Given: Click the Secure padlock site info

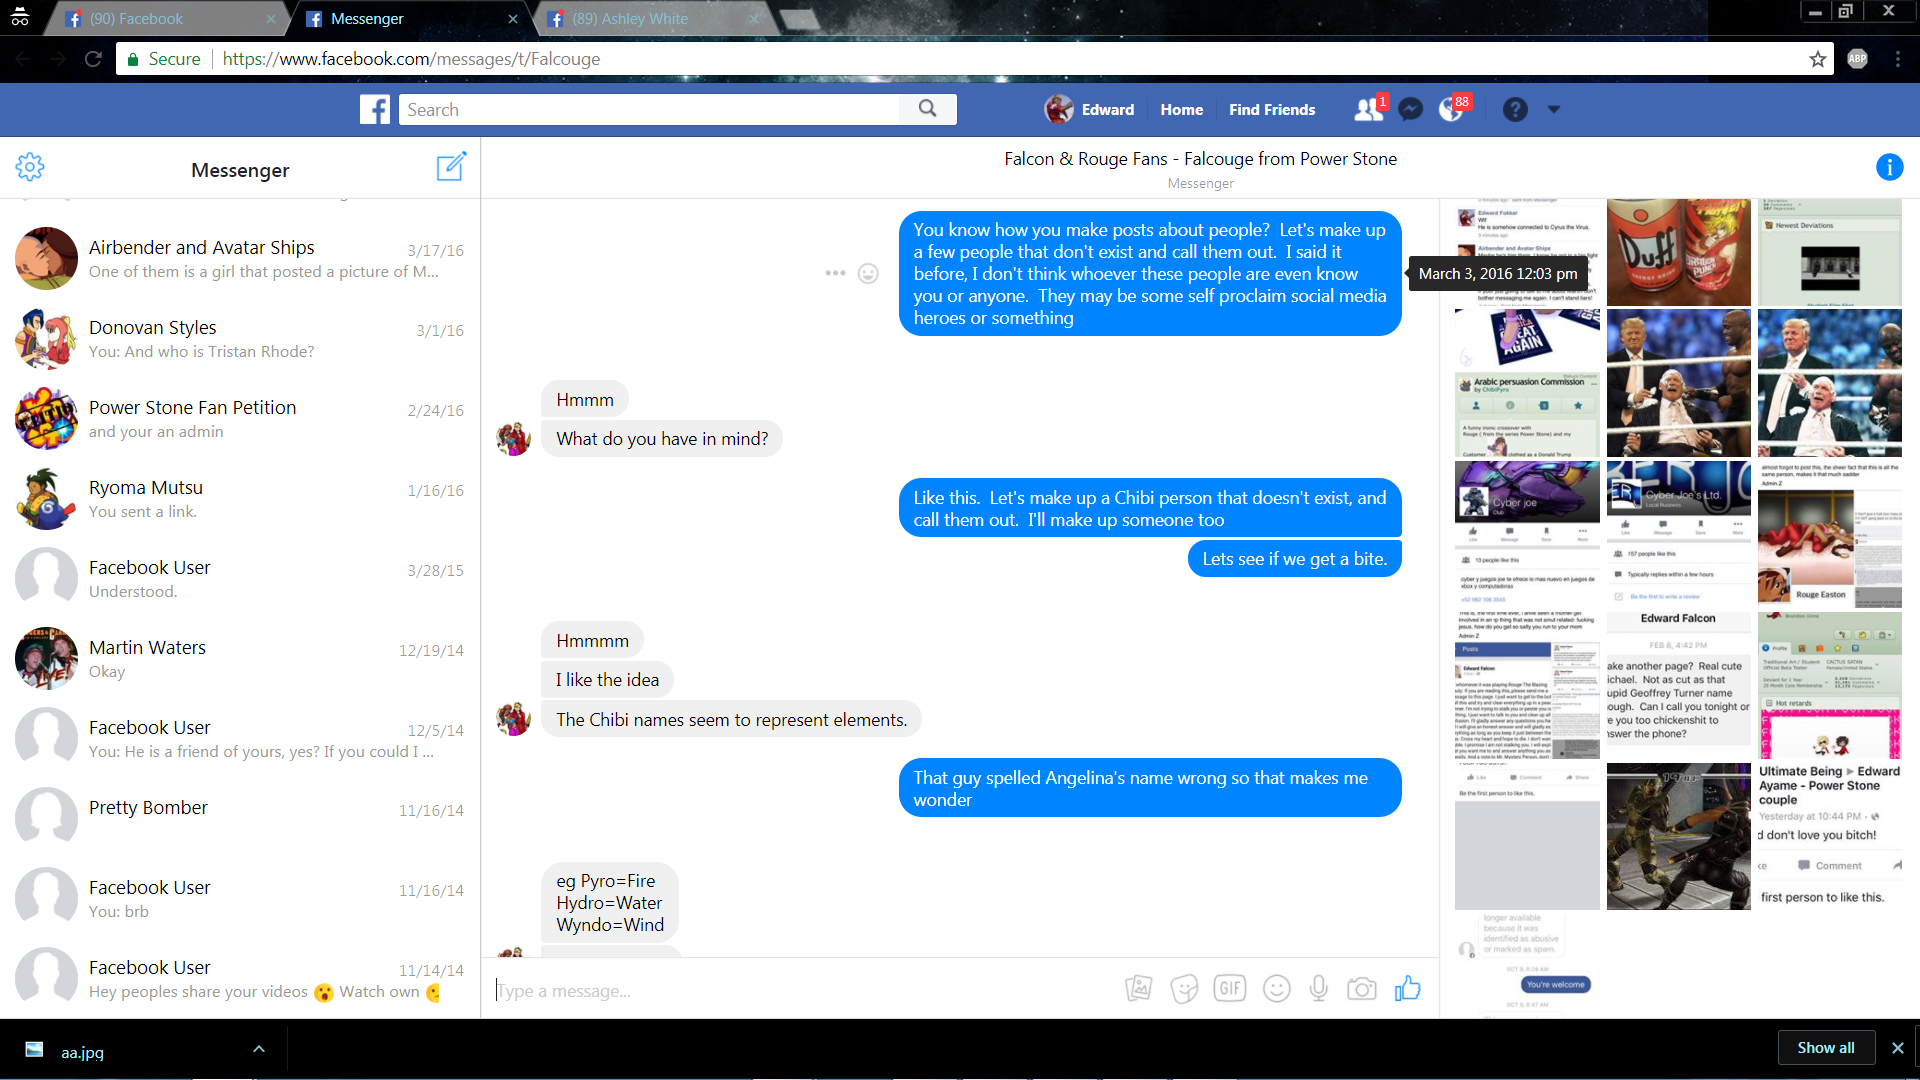Looking at the screenshot, I should 163,59.
